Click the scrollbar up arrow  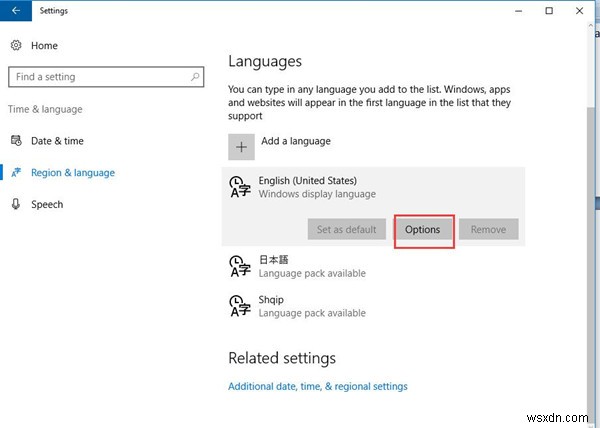click(x=590, y=26)
